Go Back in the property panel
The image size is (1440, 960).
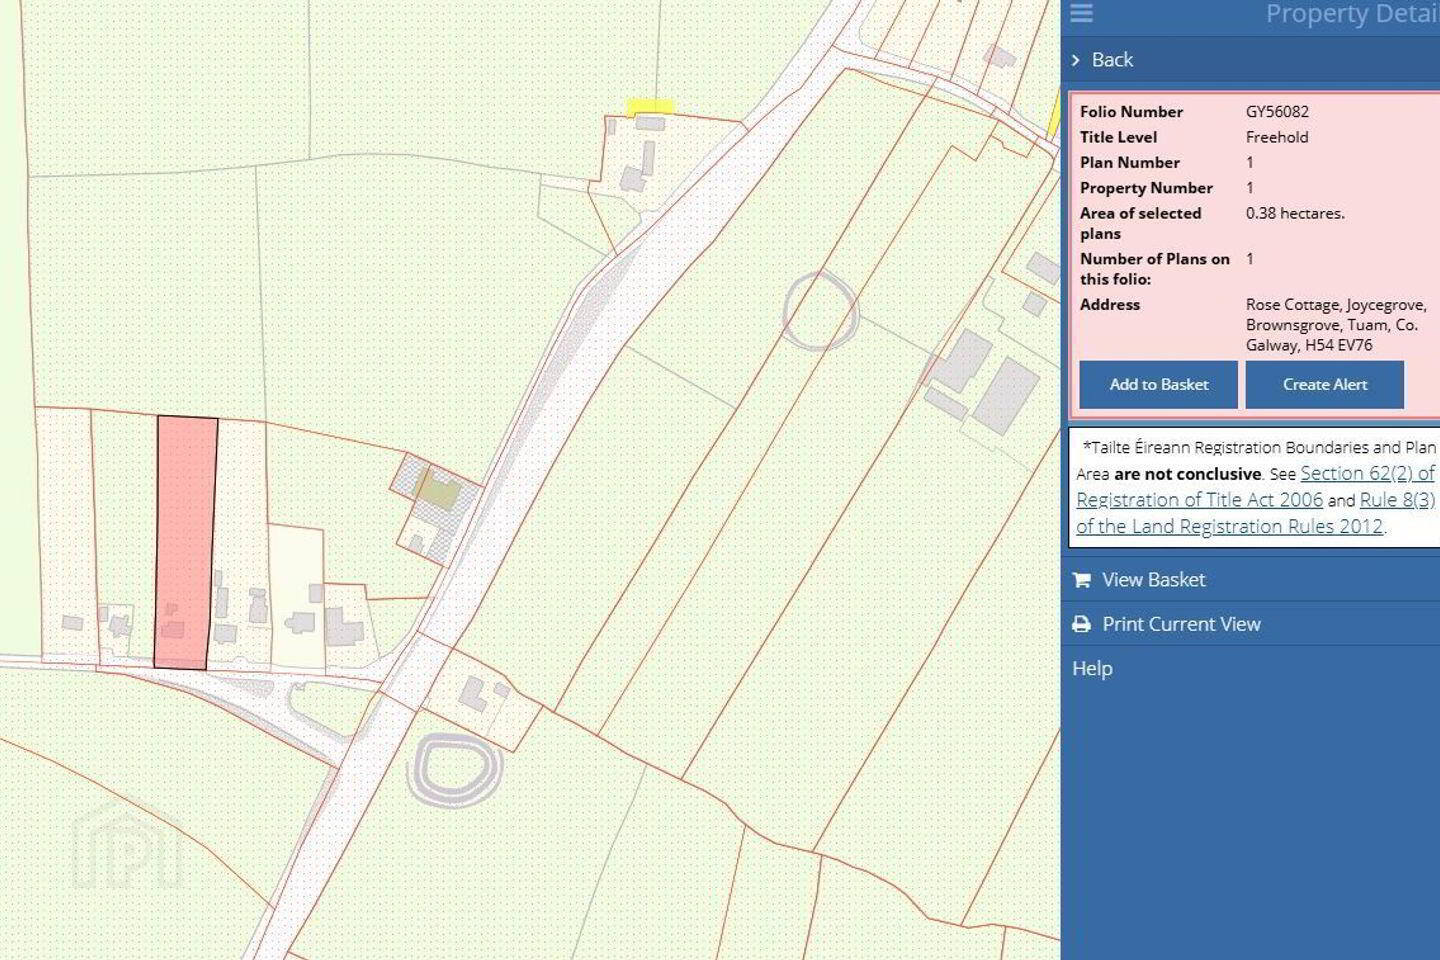coord(1112,60)
